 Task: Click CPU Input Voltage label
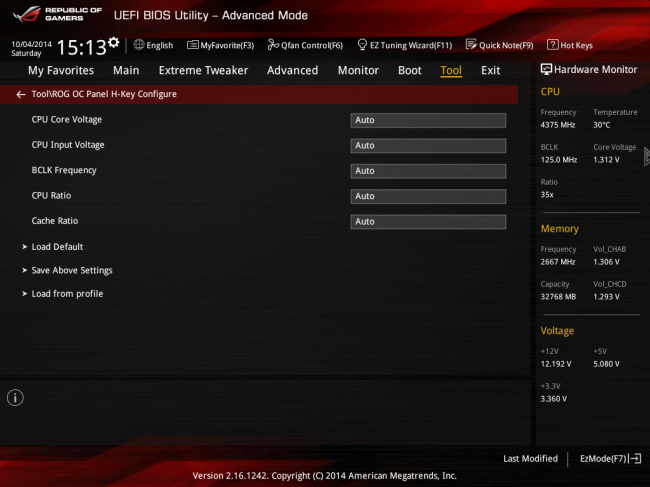pyautogui.click(x=68, y=145)
